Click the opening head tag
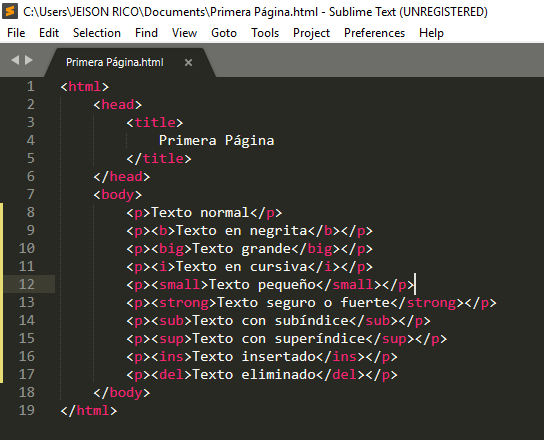 pyautogui.click(x=118, y=104)
